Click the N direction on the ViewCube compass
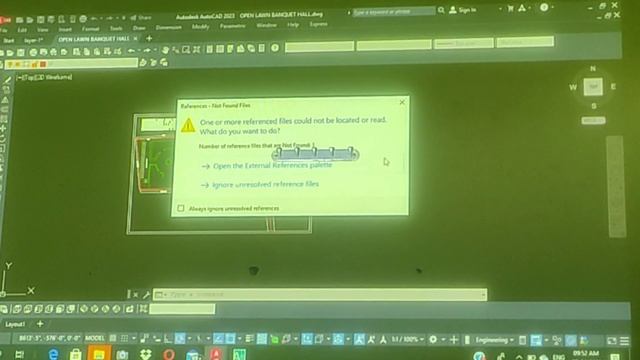Viewport: 640px width, 360px height. [593, 69]
